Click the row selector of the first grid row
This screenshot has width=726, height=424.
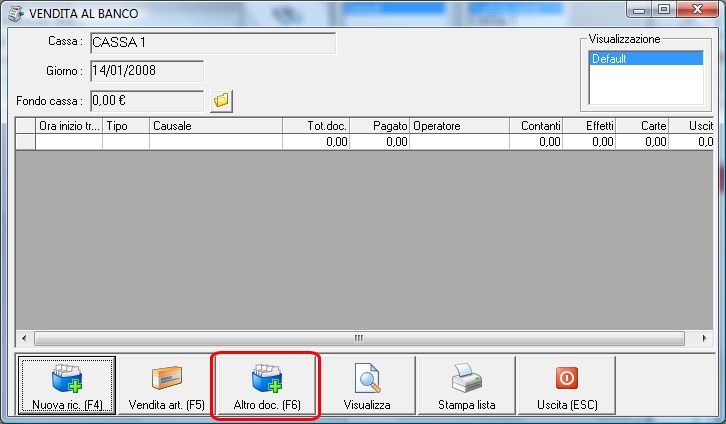pyautogui.click(x=25, y=142)
